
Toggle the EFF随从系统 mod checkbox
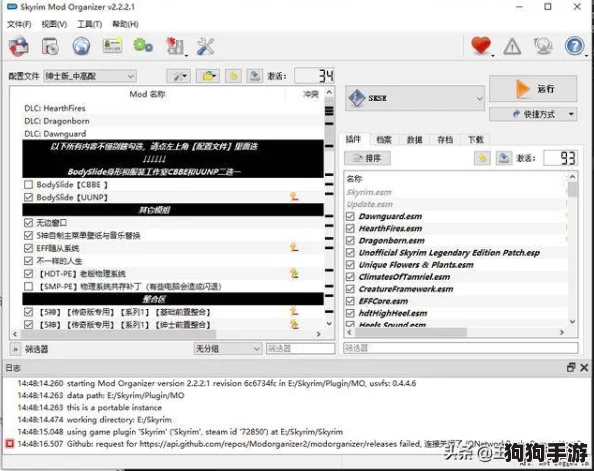coord(28,248)
